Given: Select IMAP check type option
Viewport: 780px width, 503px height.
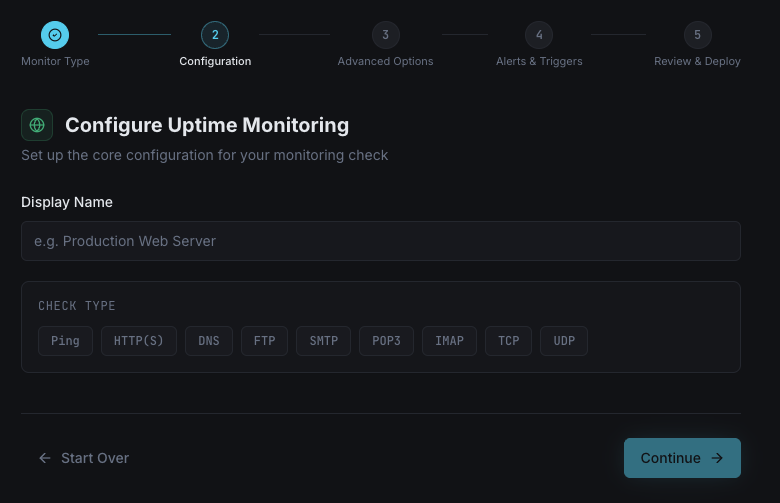Looking at the screenshot, I should [449, 341].
